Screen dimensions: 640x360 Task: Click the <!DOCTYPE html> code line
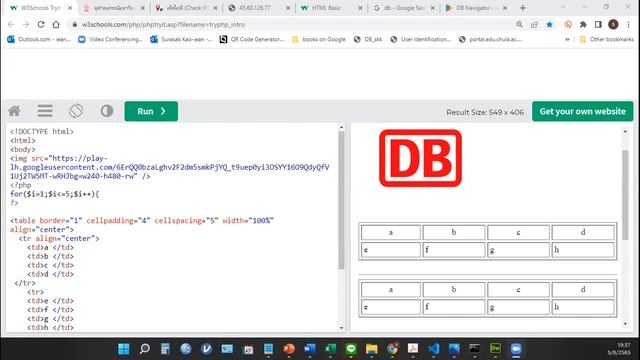coord(42,131)
